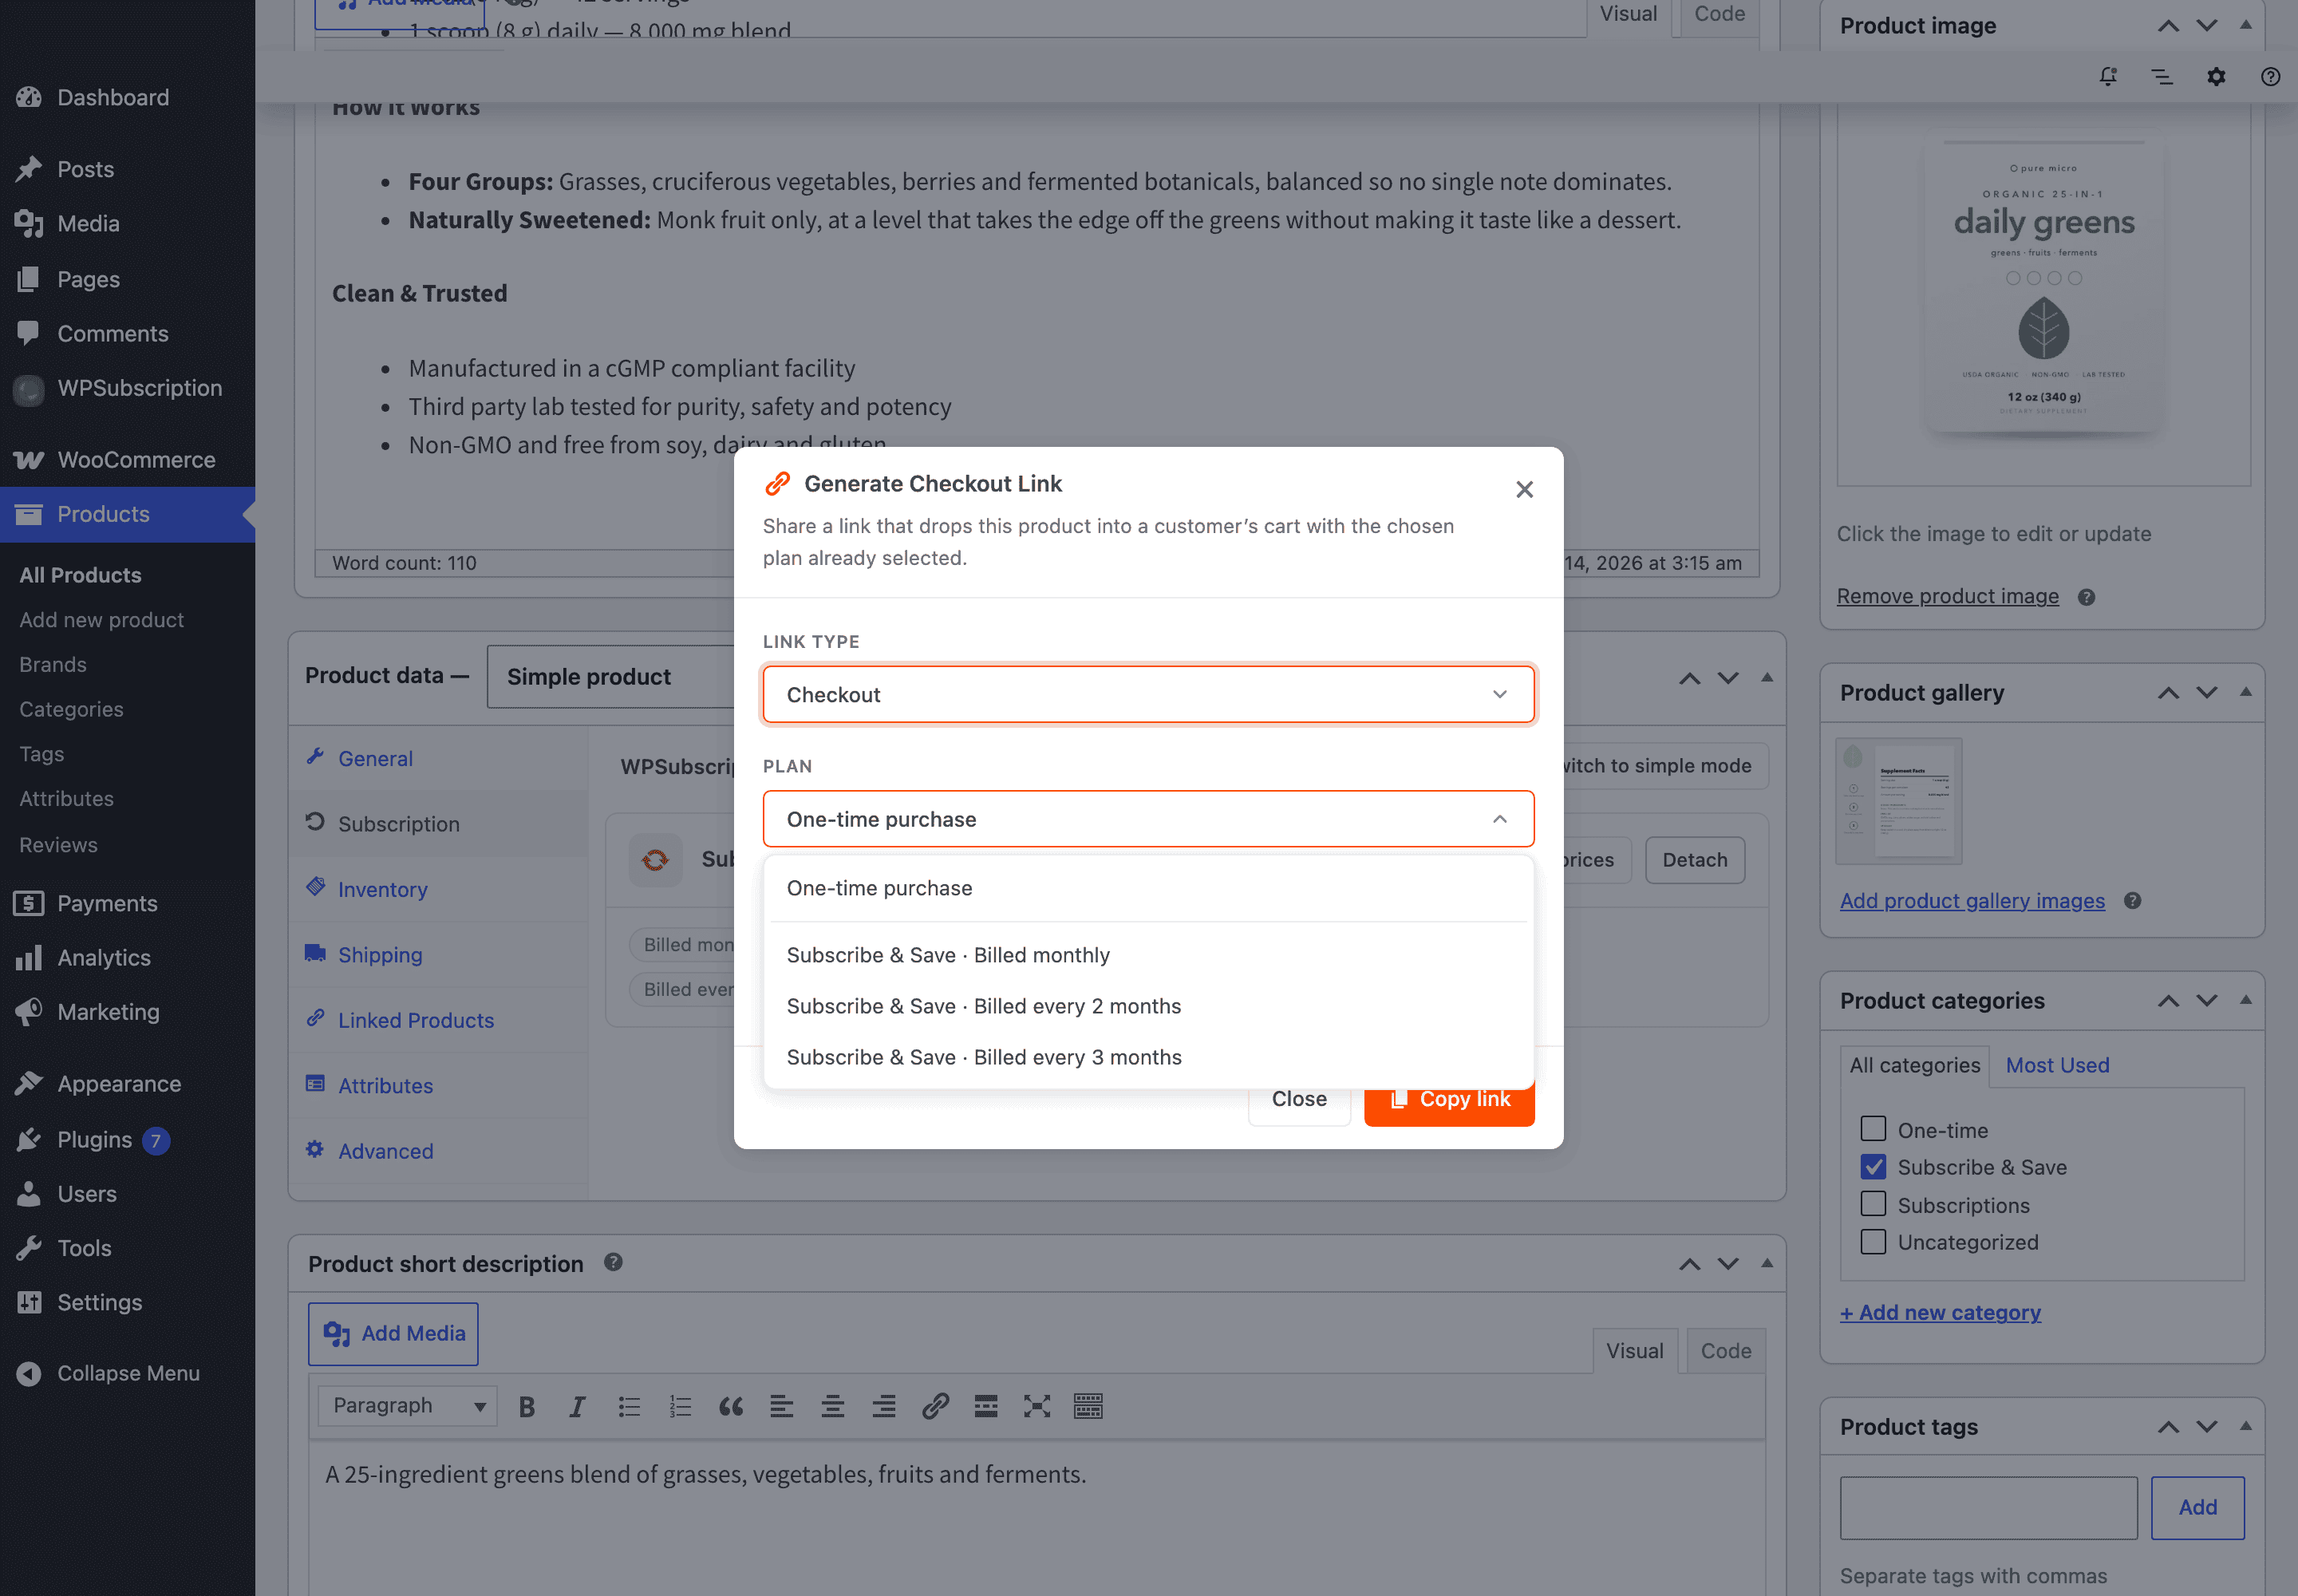Enter fullscreen editor mode
The height and width of the screenshot is (1596, 2298).
tap(1037, 1407)
